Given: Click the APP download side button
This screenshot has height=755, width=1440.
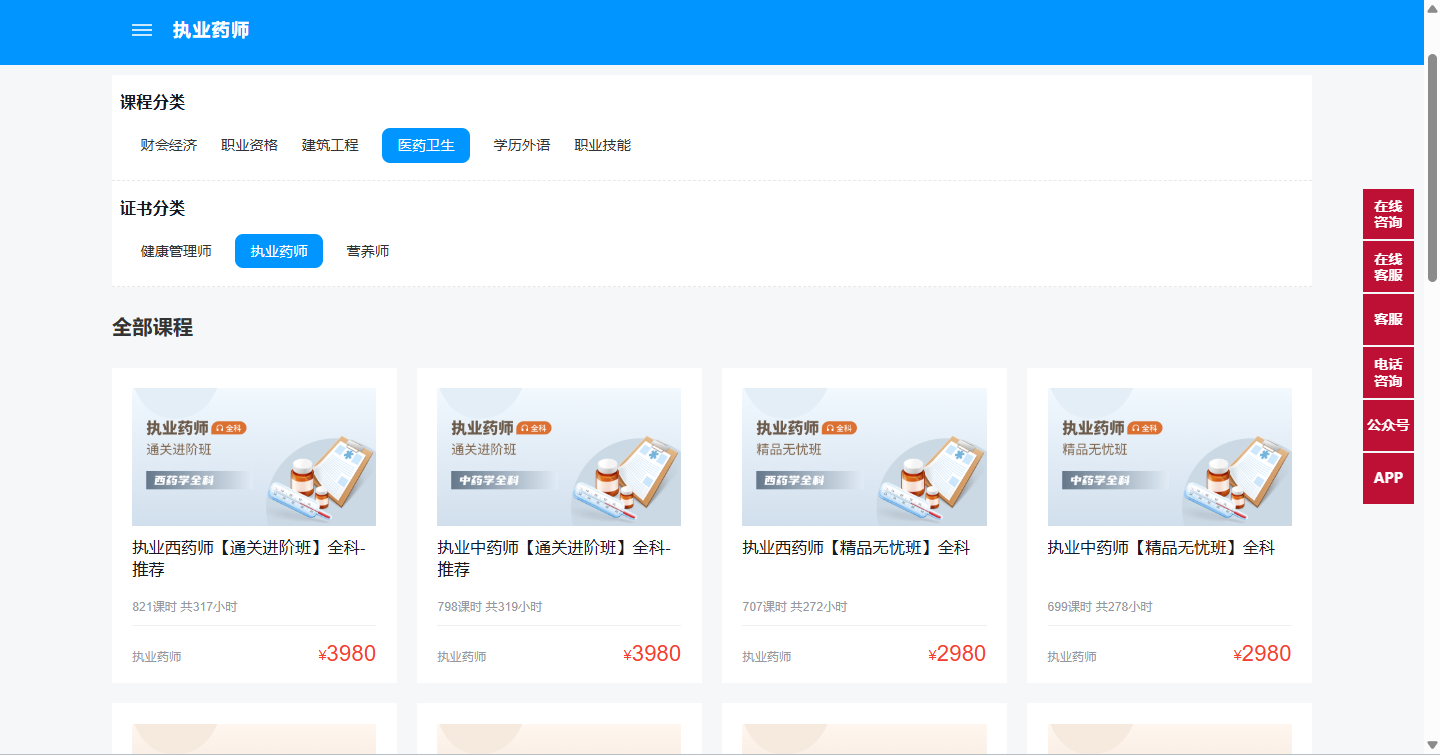Looking at the screenshot, I should click(1388, 478).
